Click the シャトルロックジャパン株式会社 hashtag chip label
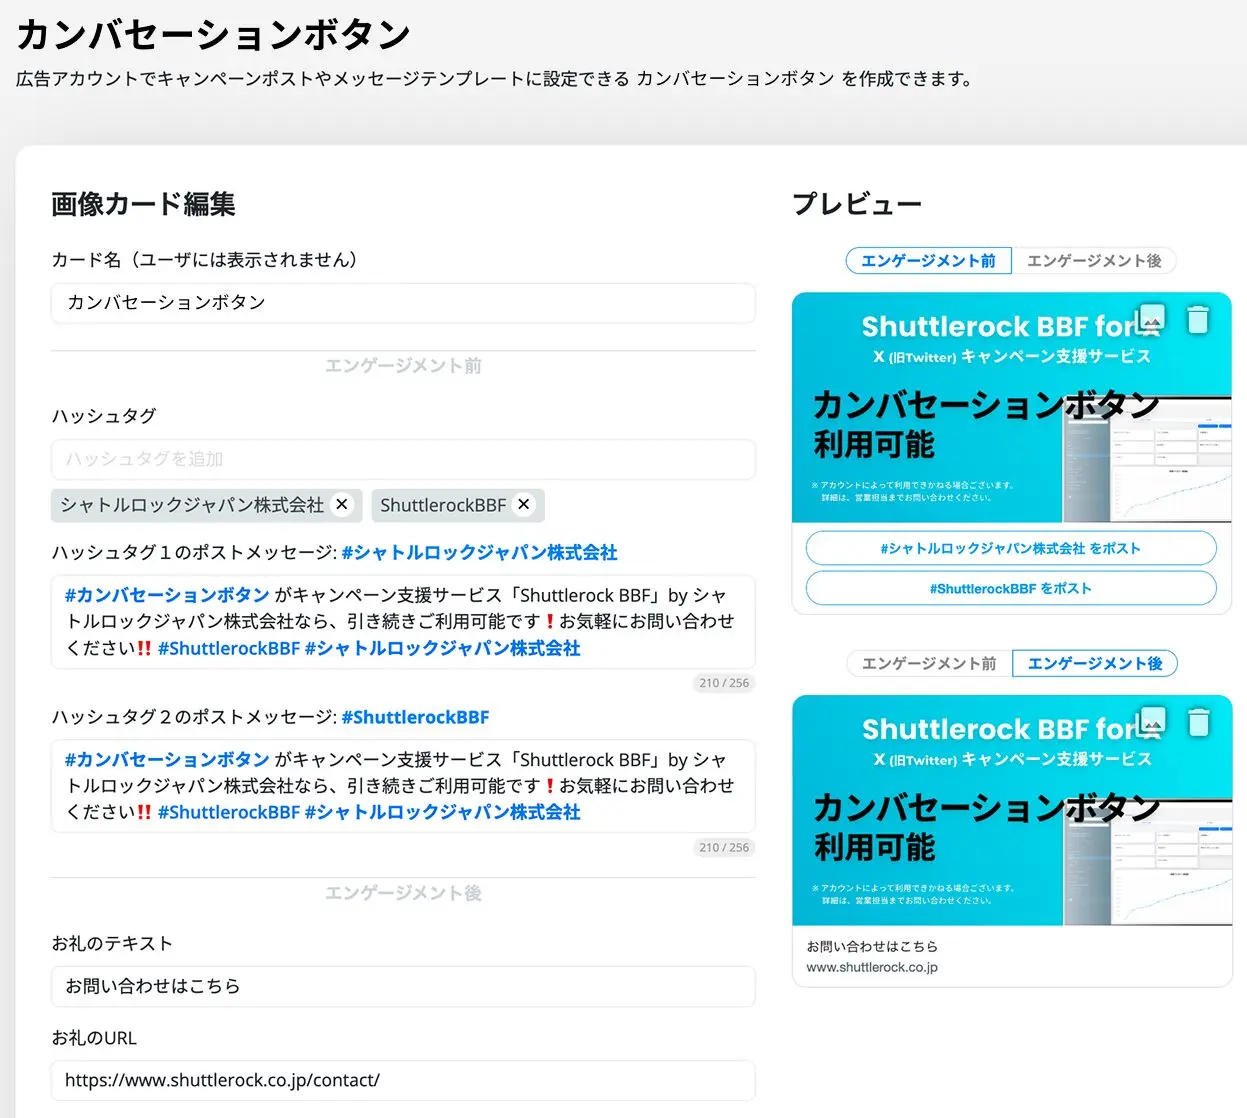The height and width of the screenshot is (1118, 1247). click(x=192, y=505)
